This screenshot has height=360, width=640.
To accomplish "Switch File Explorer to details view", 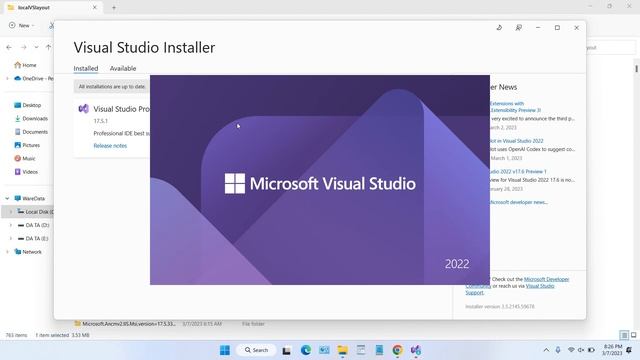I will [x=624, y=335].
